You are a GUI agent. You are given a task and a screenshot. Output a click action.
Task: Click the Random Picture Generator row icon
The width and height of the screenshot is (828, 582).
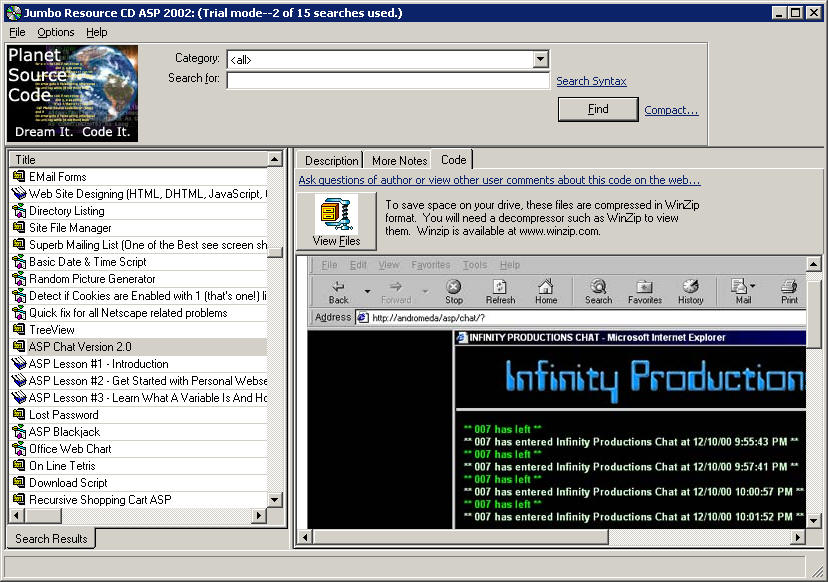pos(19,278)
